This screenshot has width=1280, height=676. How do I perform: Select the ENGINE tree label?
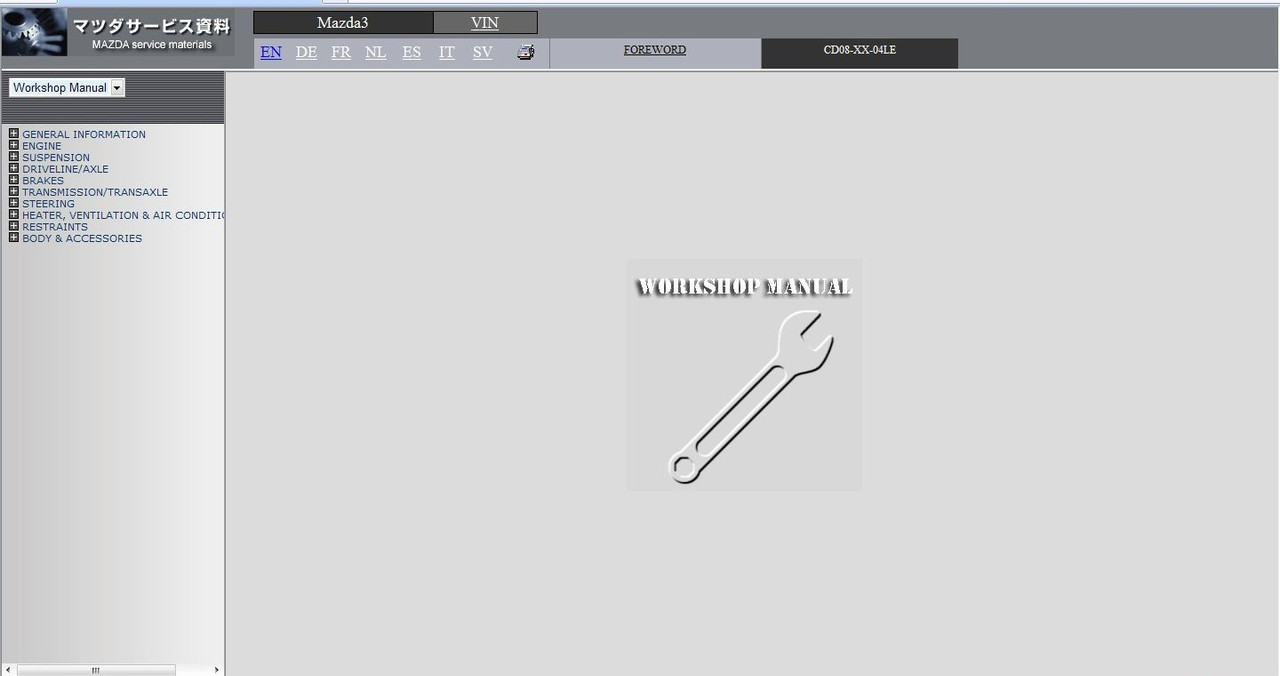click(42, 146)
